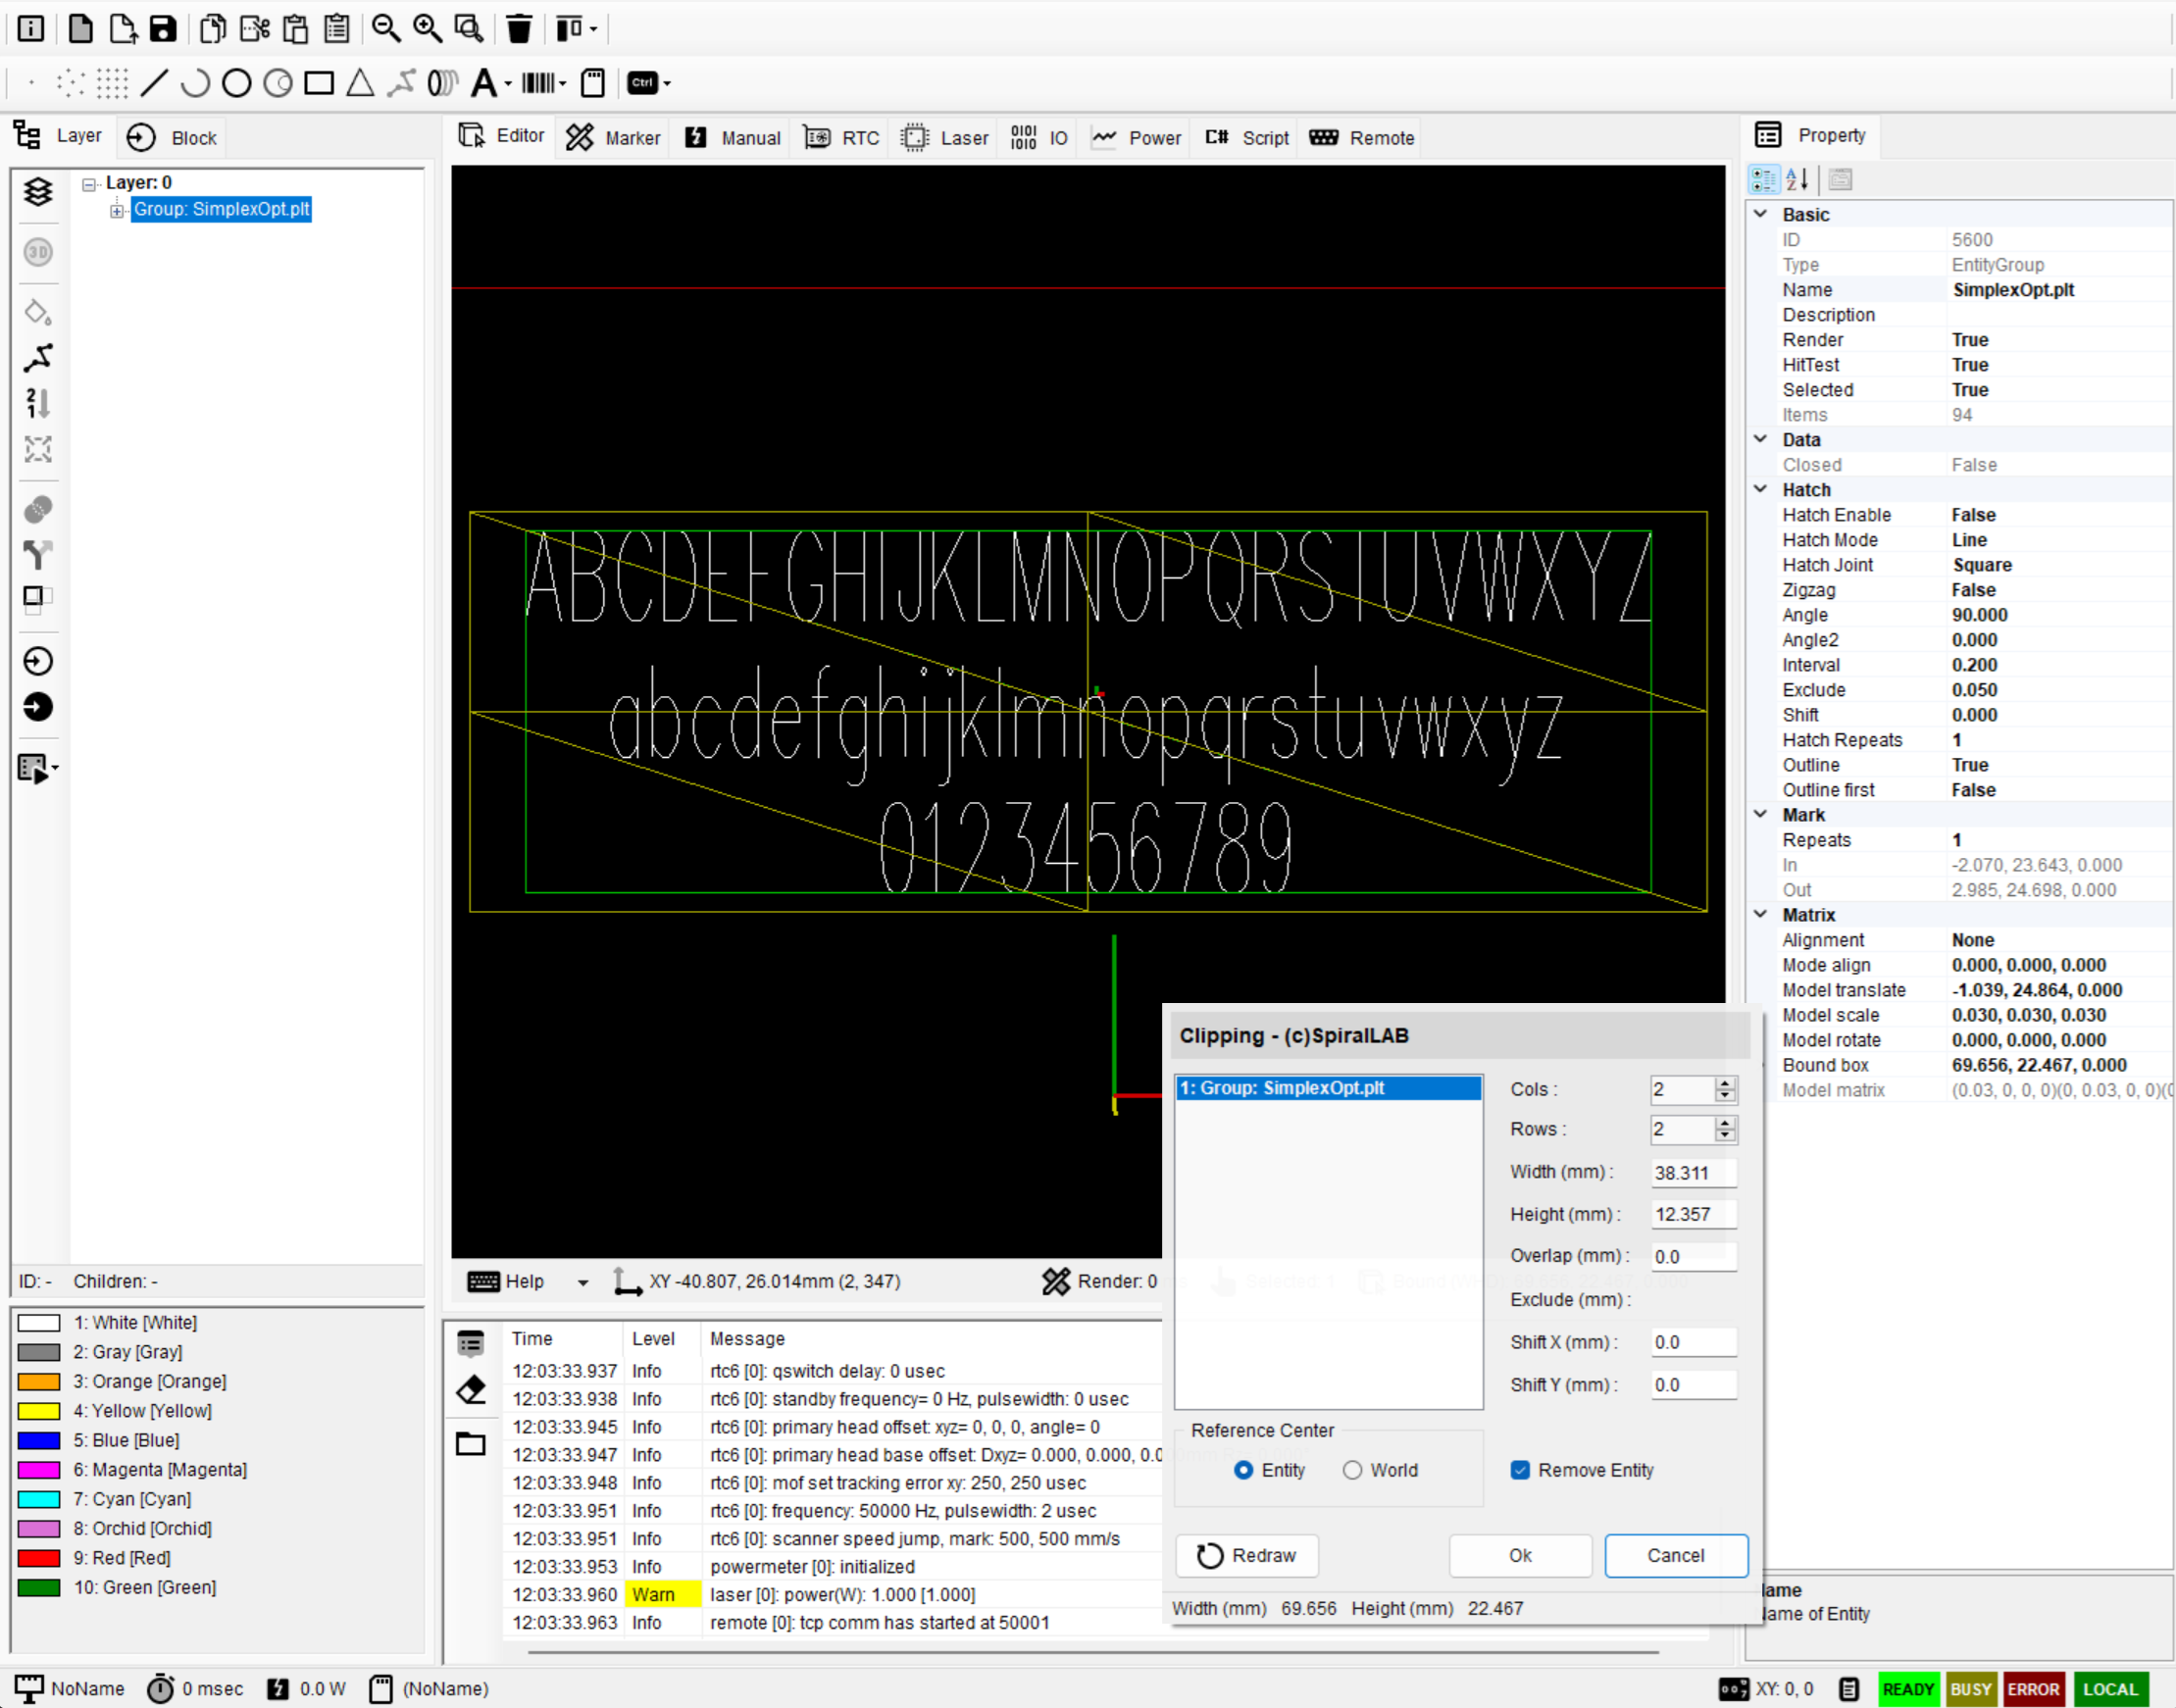Decrease the Rows spinner value
The width and height of the screenshot is (2176, 1708).
point(1725,1135)
